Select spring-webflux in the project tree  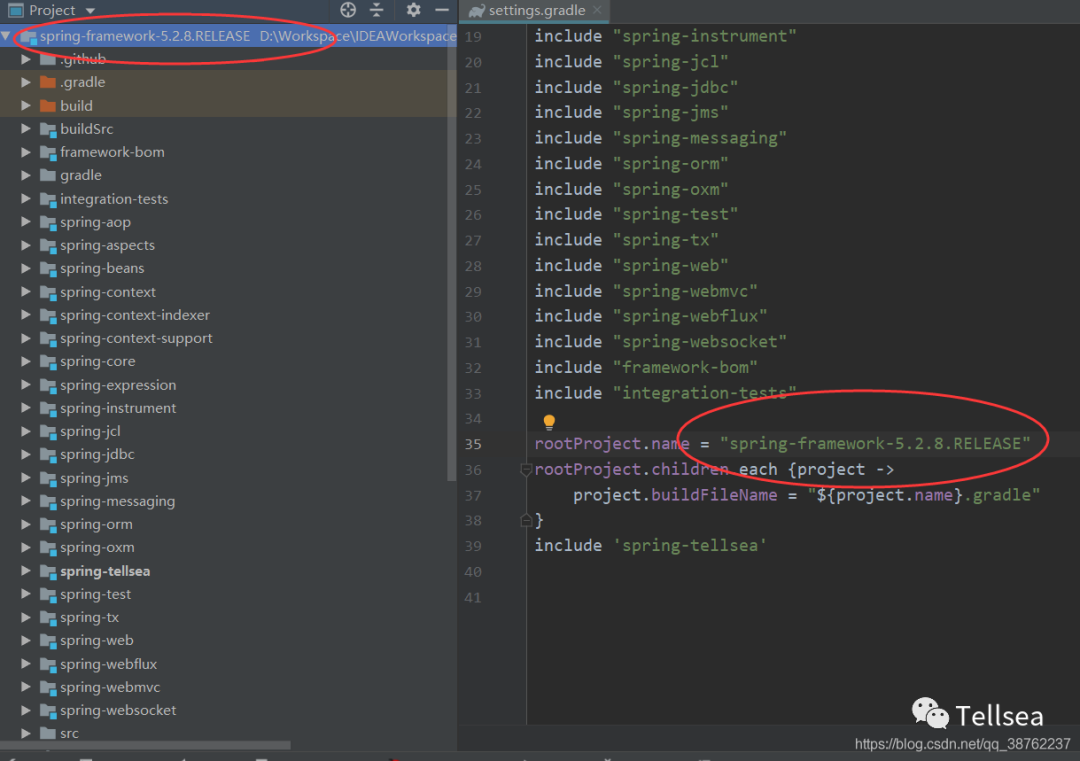pyautogui.click(x=108, y=664)
